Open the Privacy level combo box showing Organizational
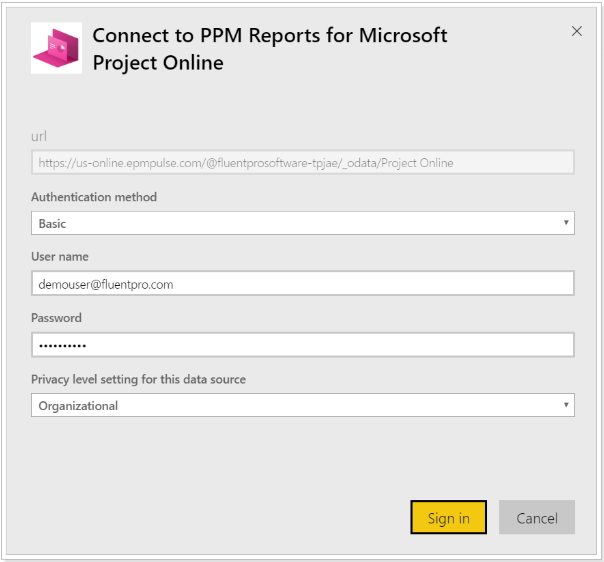Screen dimensions: 604x562 (x=303, y=405)
